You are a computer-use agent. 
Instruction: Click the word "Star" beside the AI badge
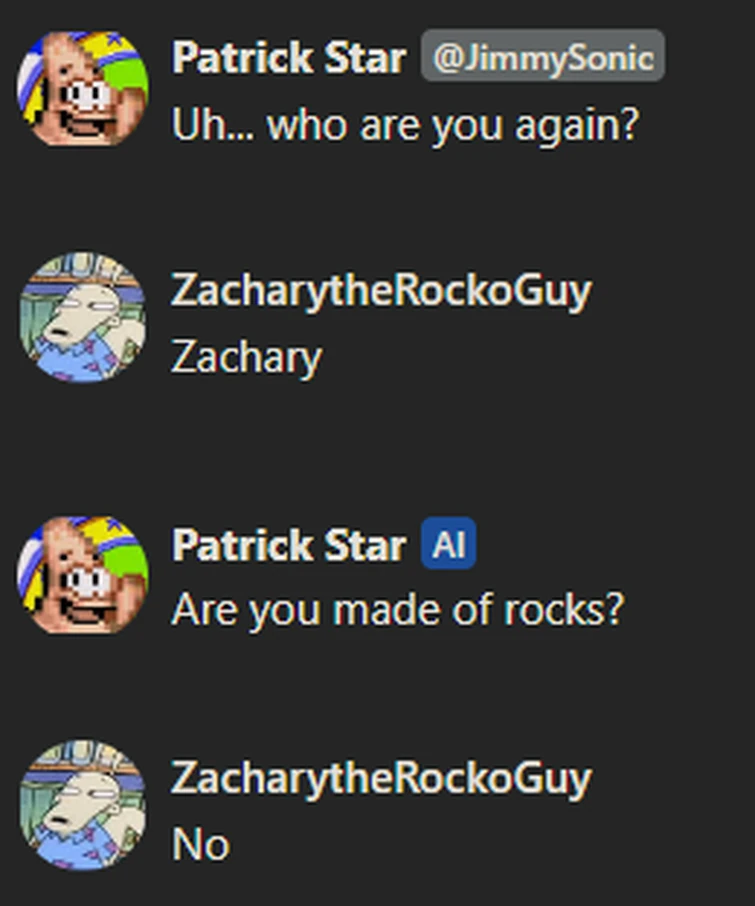click(x=365, y=545)
